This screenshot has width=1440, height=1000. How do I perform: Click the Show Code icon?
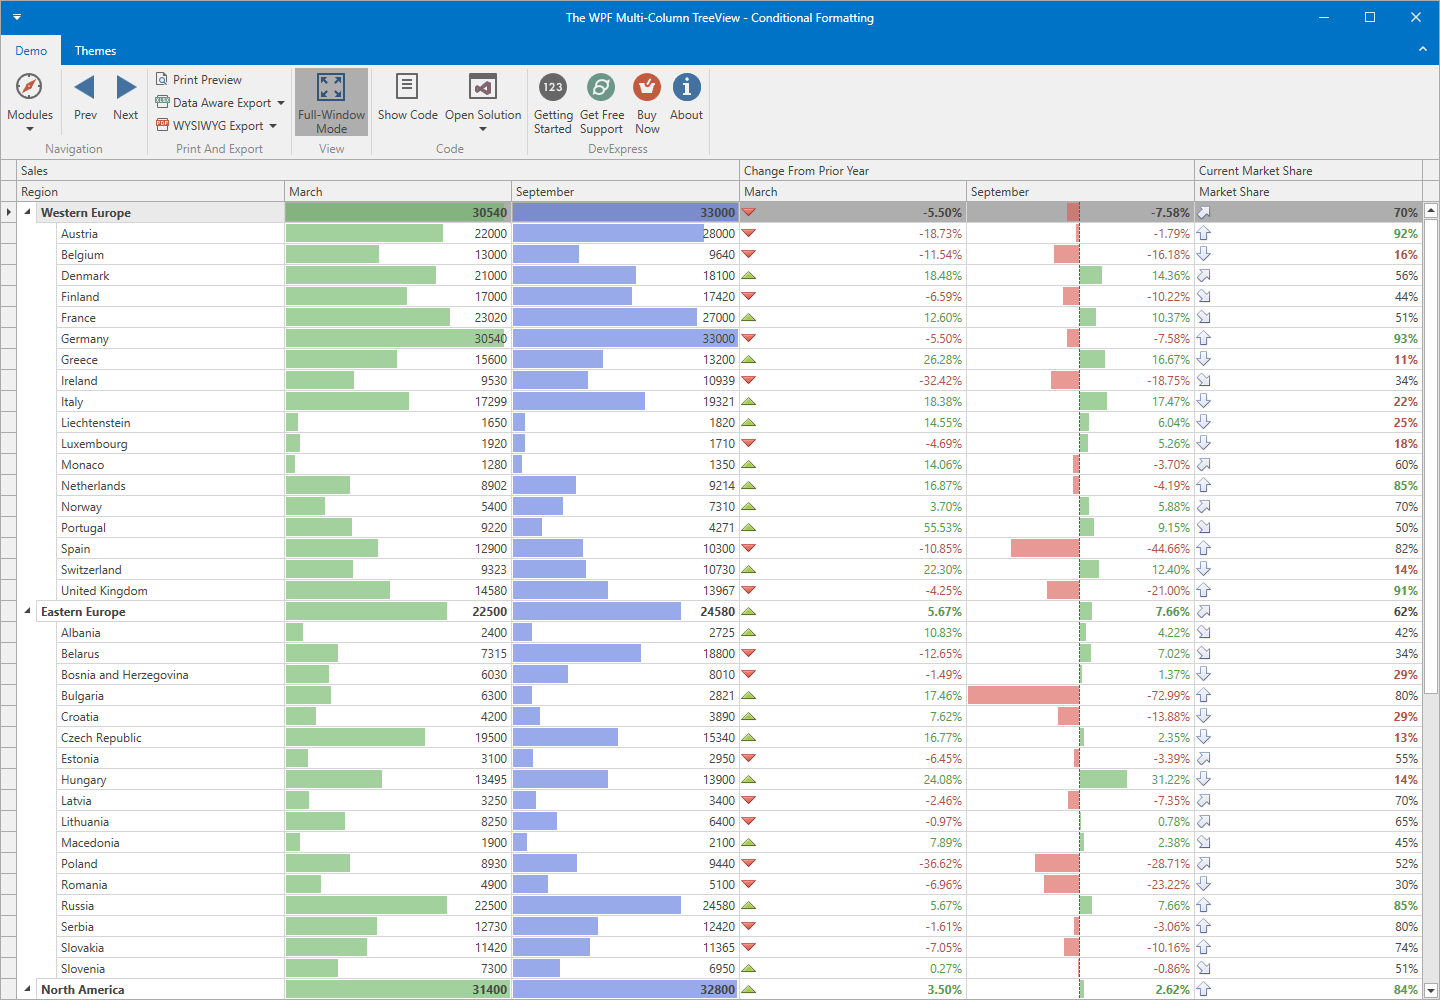click(407, 87)
